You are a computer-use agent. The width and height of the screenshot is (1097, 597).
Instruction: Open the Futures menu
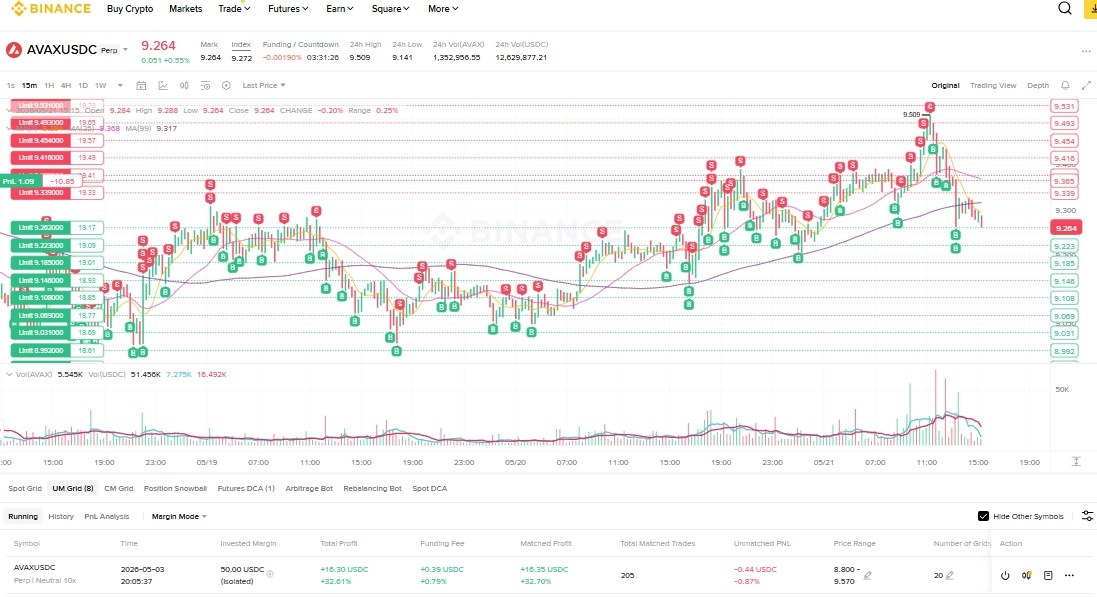point(288,8)
